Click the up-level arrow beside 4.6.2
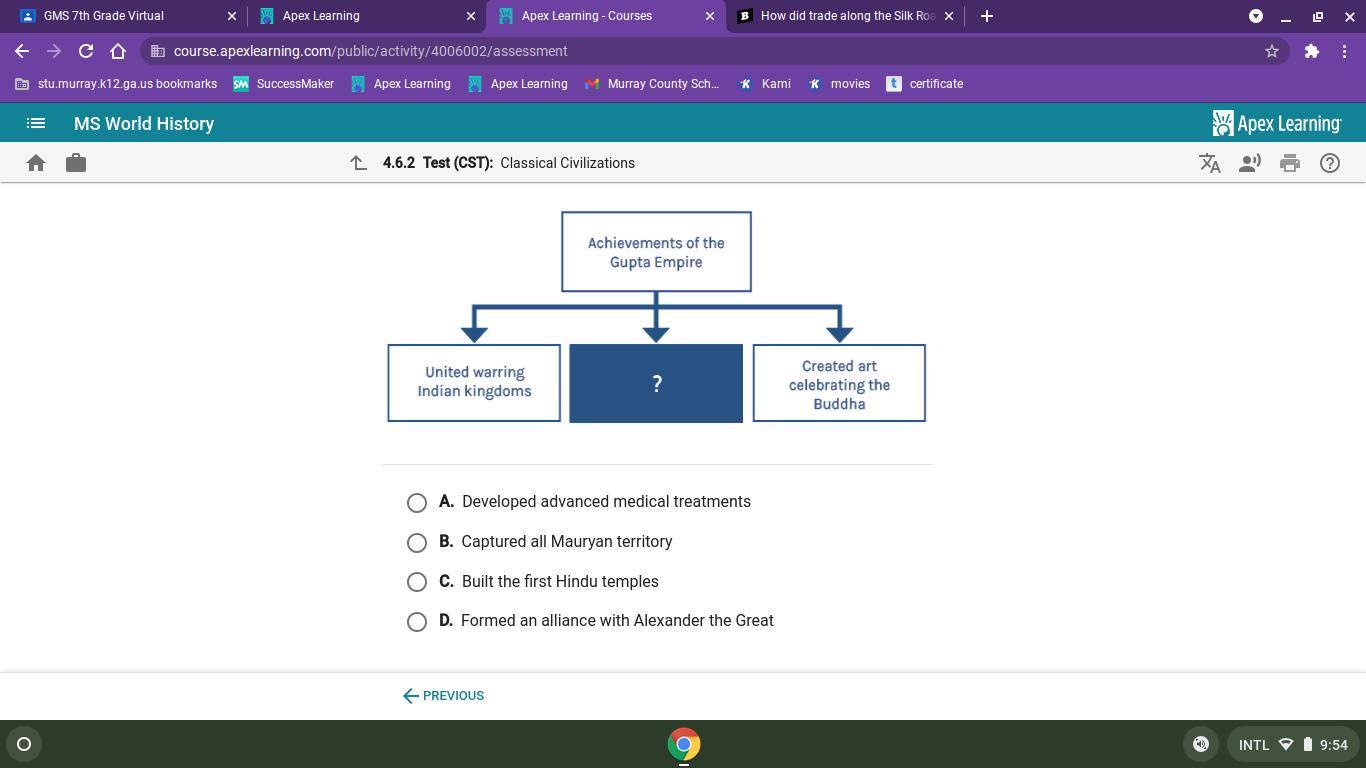1366x768 pixels. tap(358, 163)
